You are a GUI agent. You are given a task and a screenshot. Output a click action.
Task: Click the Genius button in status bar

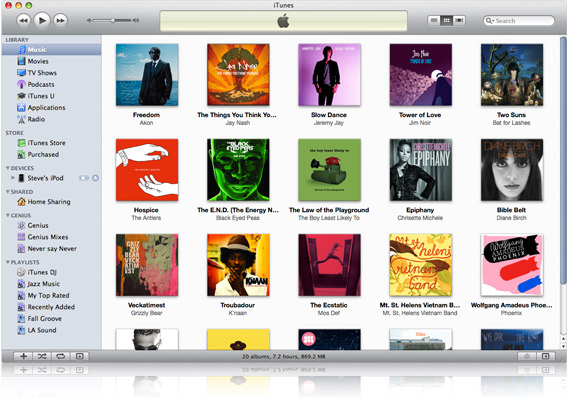[527, 356]
